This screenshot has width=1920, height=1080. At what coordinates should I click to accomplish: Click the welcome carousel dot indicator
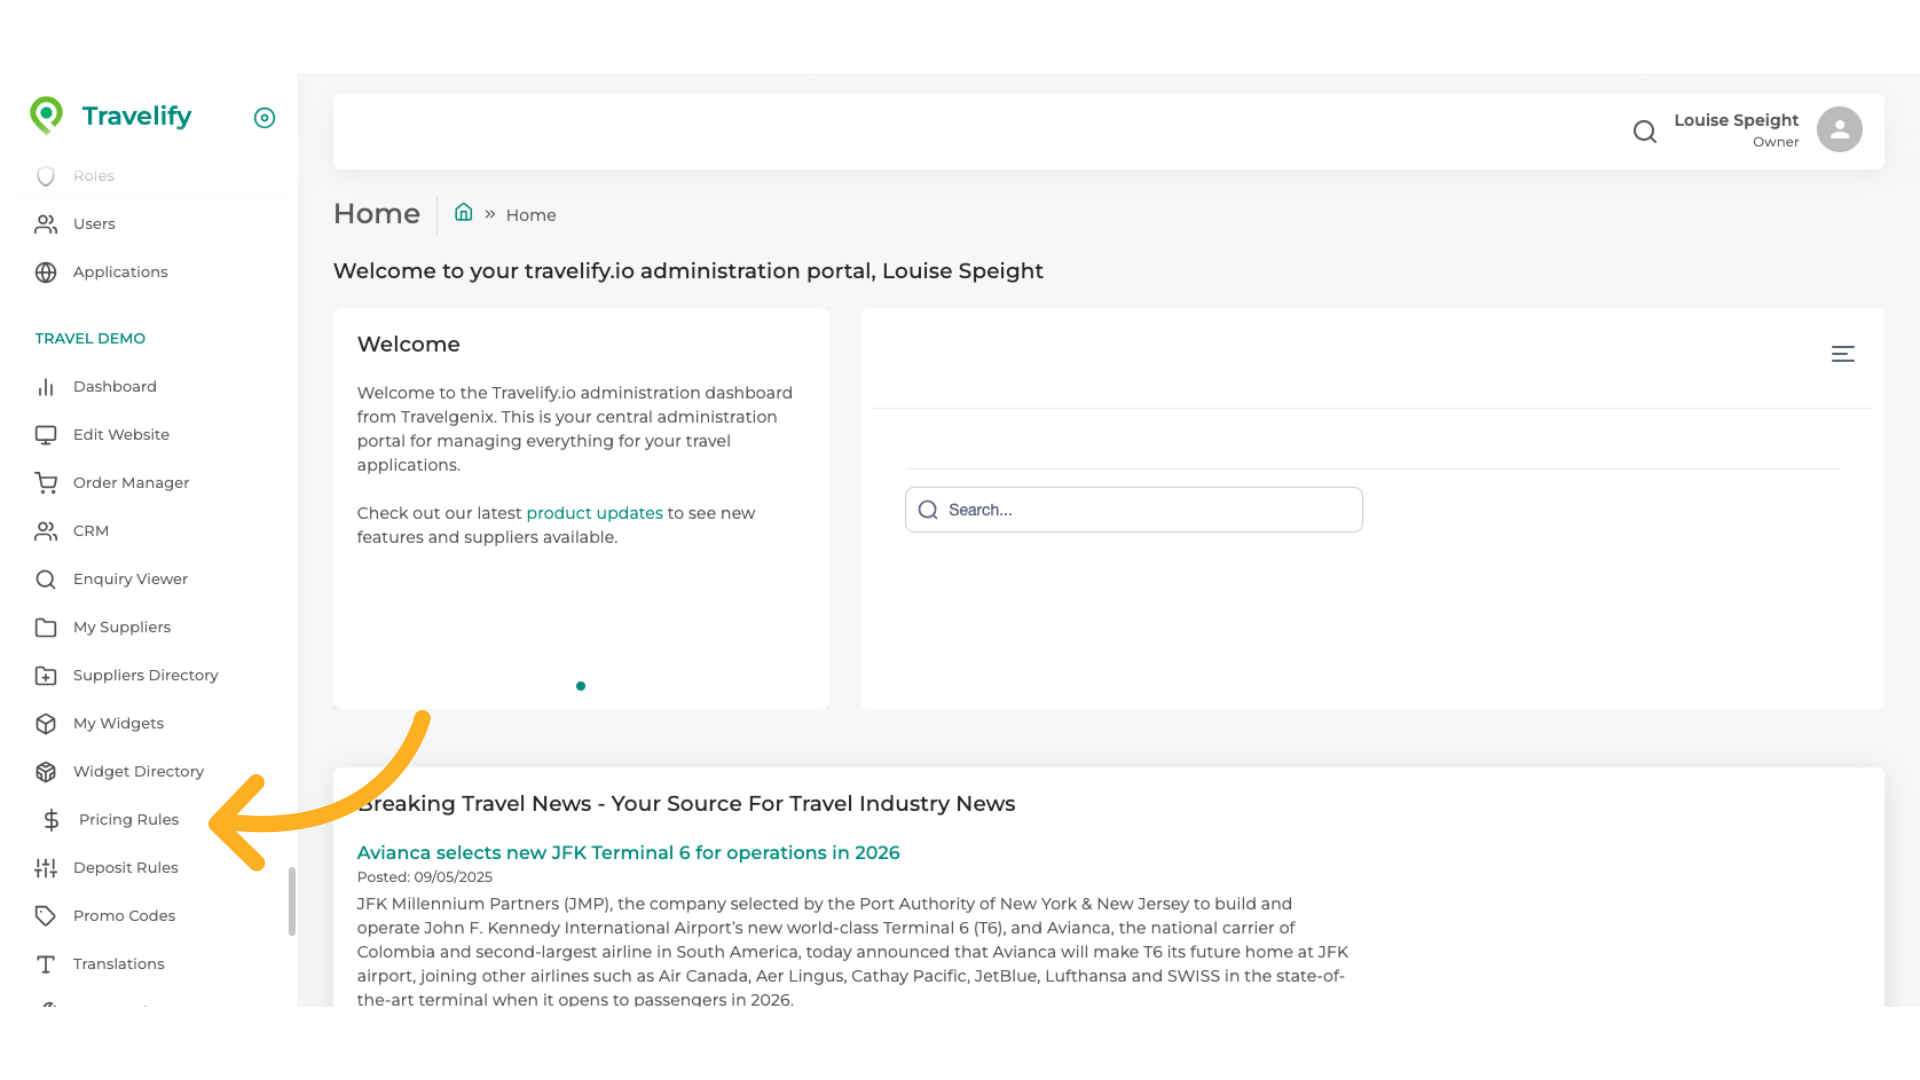pyautogui.click(x=581, y=686)
